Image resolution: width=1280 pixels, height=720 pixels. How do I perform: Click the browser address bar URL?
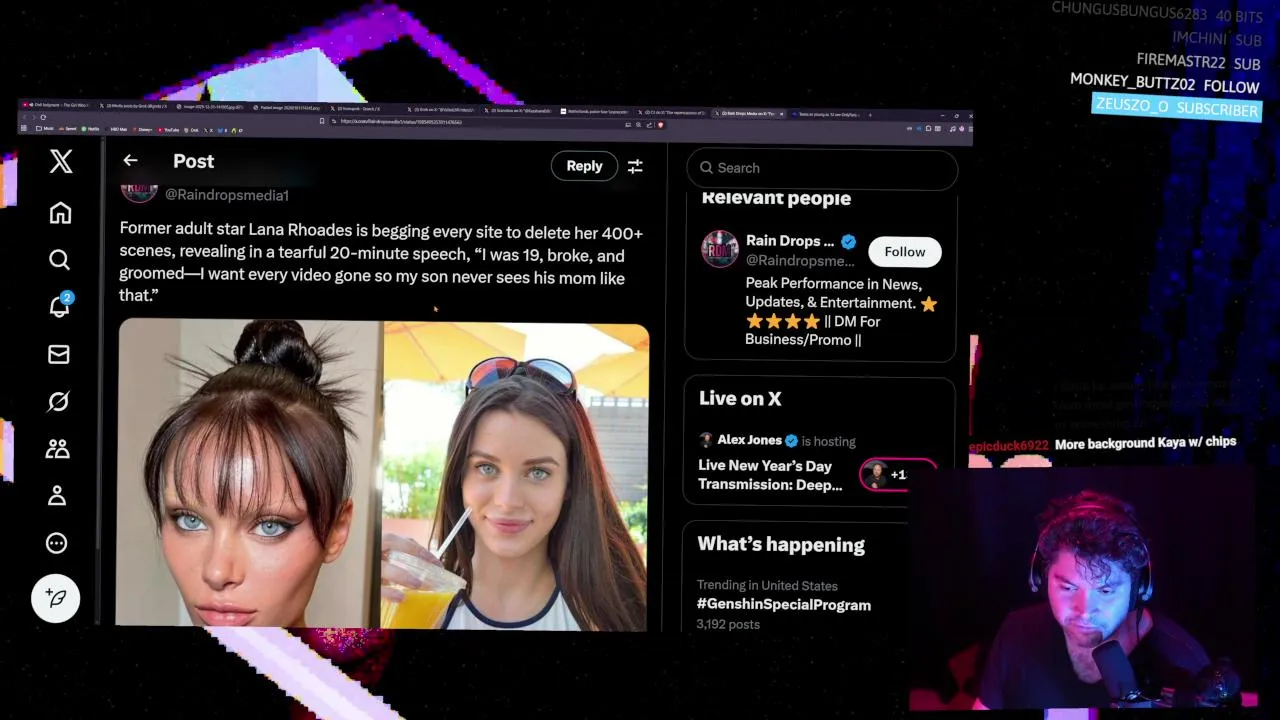point(401,121)
